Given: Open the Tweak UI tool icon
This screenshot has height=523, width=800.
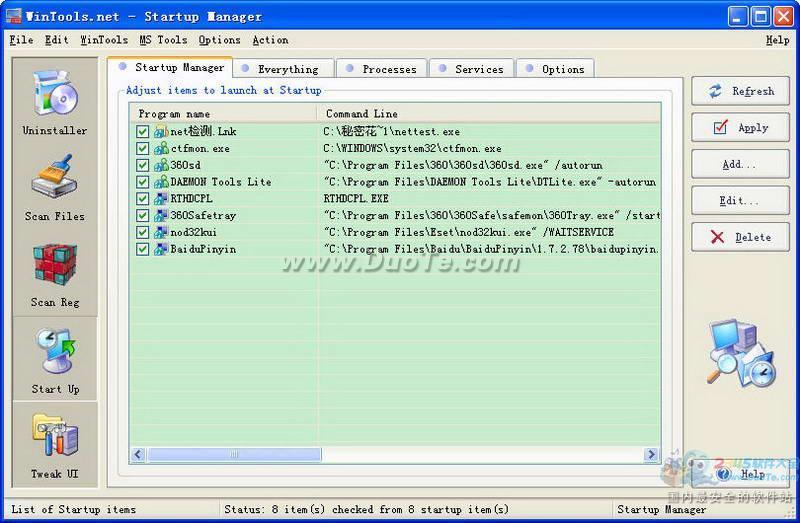Looking at the screenshot, I should (55, 436).
